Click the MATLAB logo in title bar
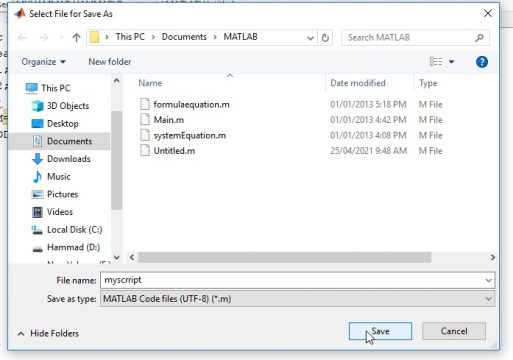This screenshot has width=513, height=360. click(20, 13)
